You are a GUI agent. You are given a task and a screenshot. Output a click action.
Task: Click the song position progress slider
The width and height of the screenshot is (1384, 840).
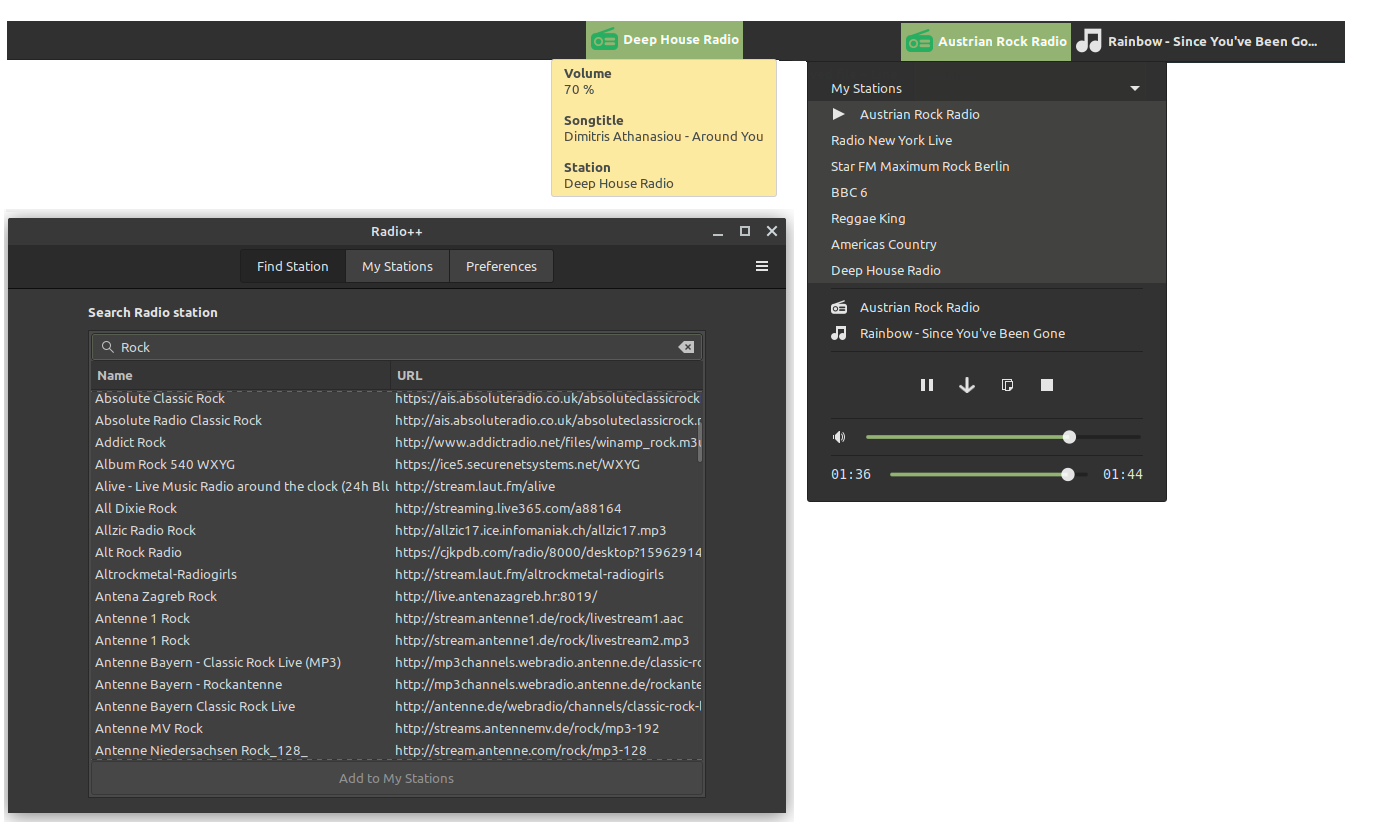988,474
